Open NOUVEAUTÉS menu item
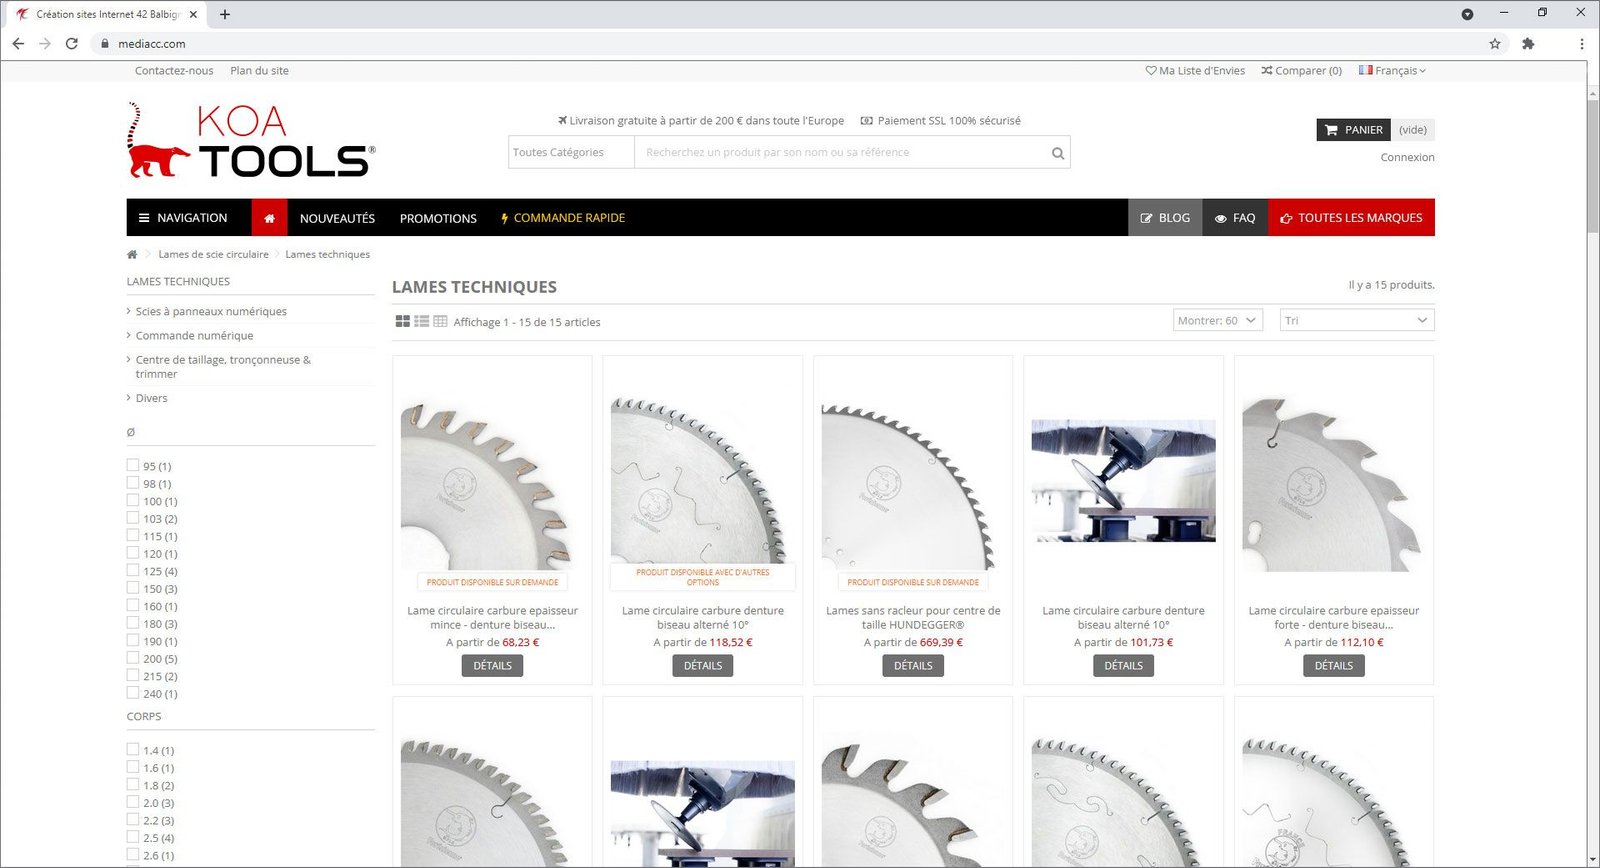This screenshot has width=1600, height=868. [337, 218]
